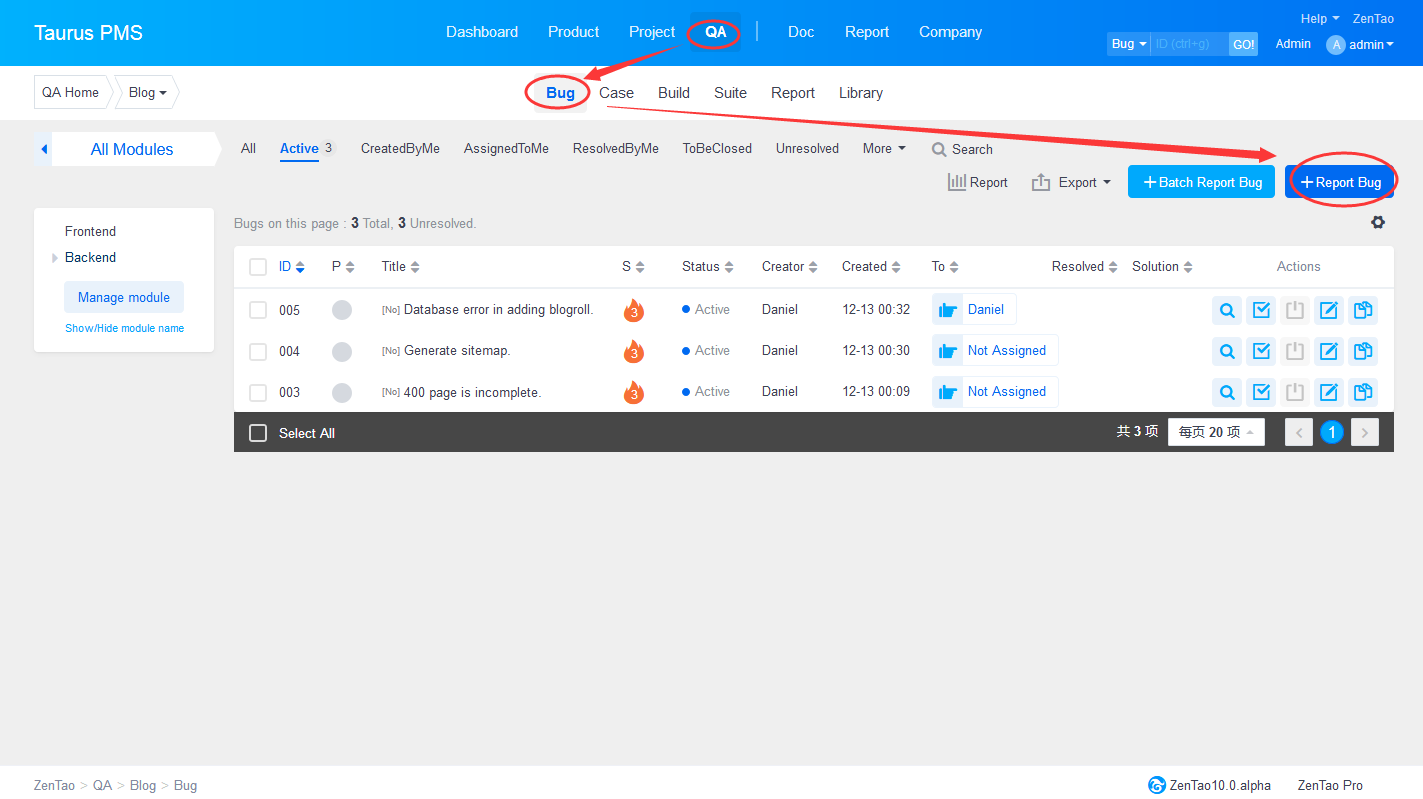Switch to the Case tab
This screenshot has width=1423, height=799.
pyautogui.click(x=616, y=93)
